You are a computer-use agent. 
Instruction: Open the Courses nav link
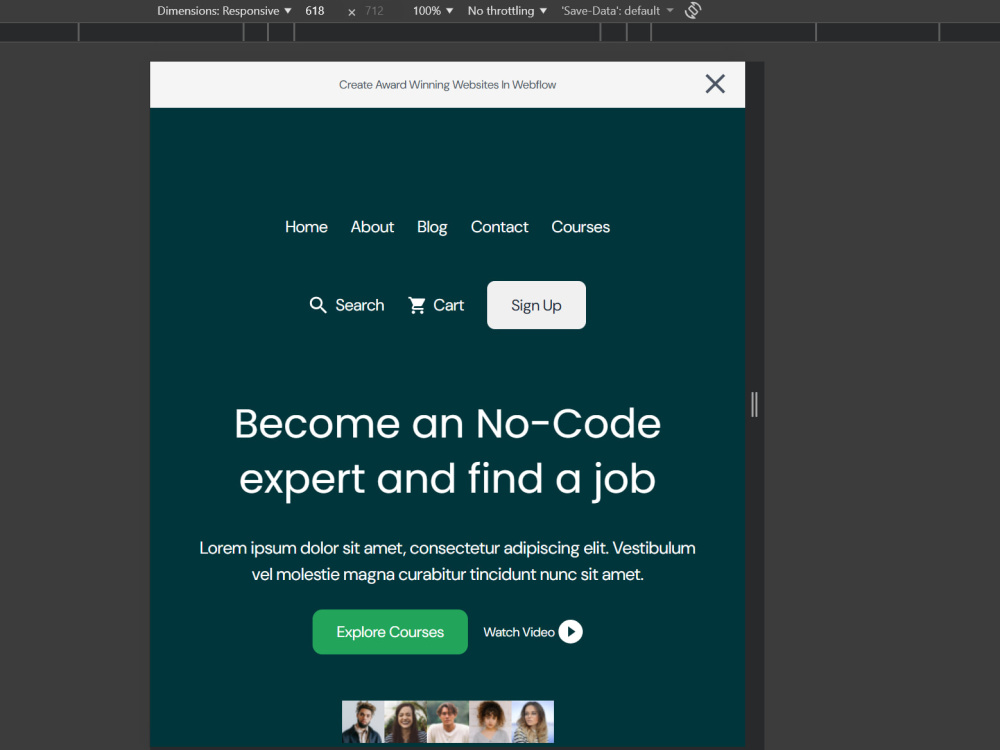[x=580, y=227]
